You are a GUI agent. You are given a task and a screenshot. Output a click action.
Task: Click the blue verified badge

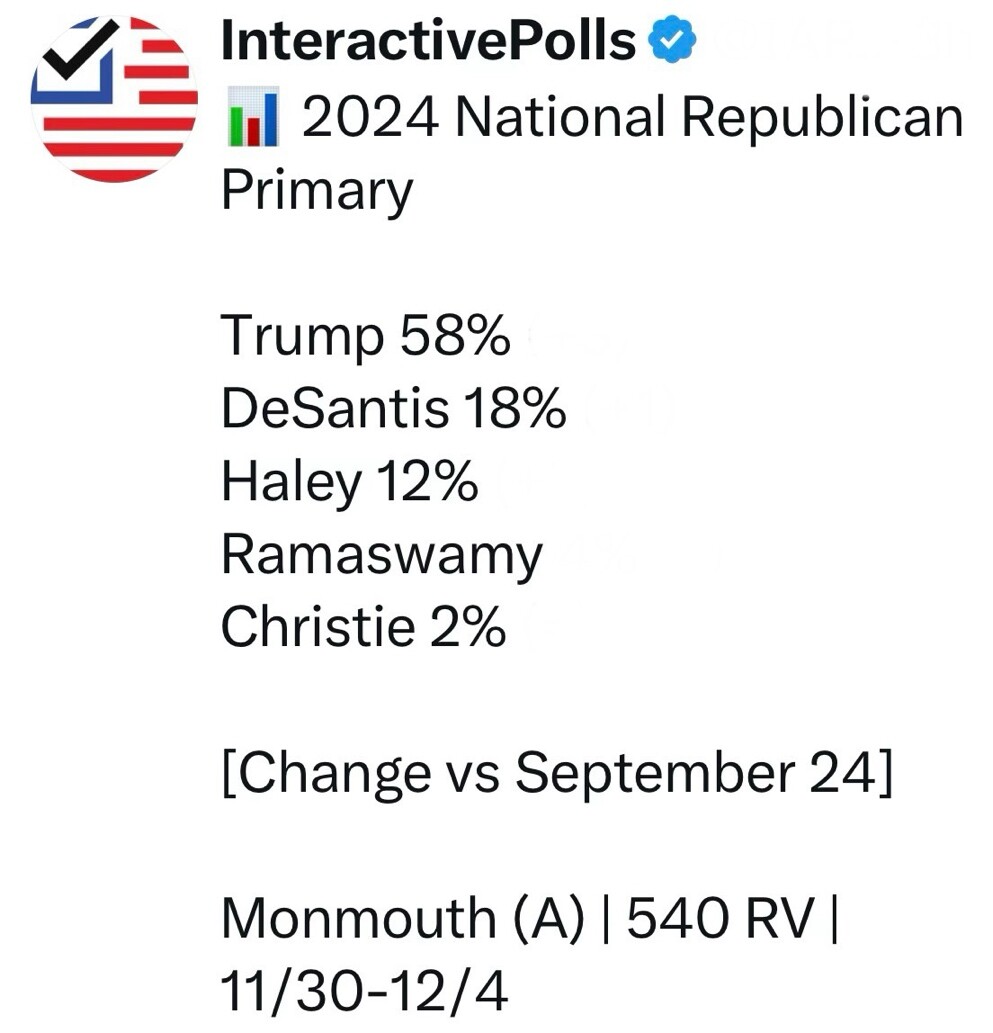(672, 40)
